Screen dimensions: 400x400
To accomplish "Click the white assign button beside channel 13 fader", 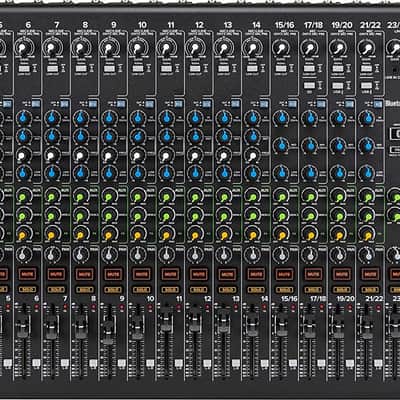I will point(236,363).
